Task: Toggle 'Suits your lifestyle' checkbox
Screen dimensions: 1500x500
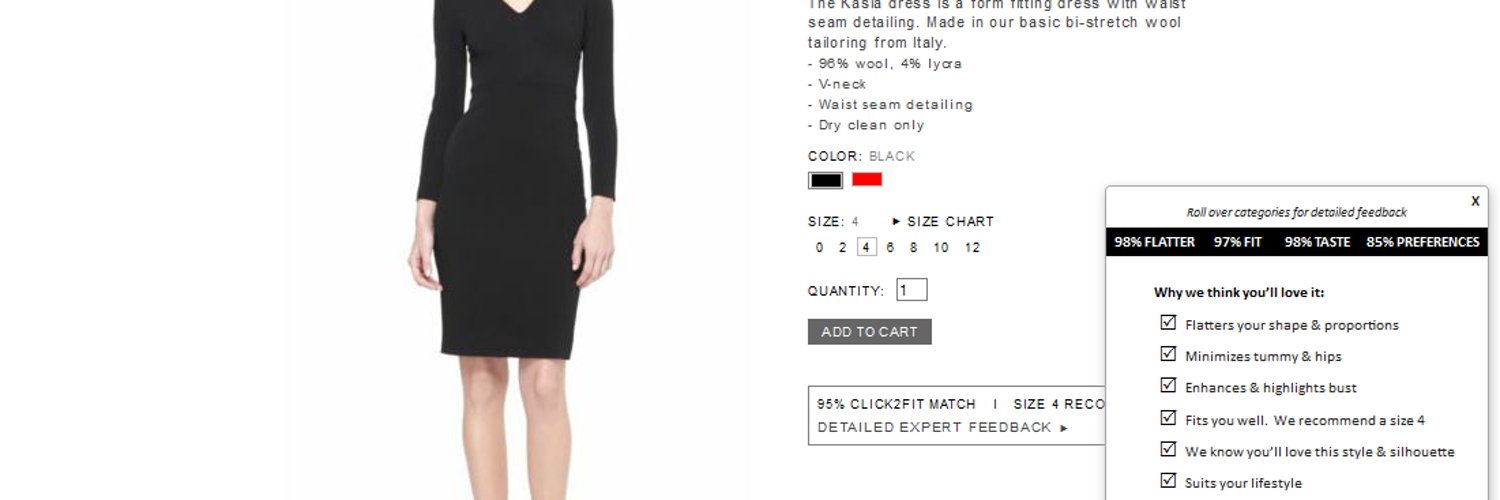Action: 1168,481
